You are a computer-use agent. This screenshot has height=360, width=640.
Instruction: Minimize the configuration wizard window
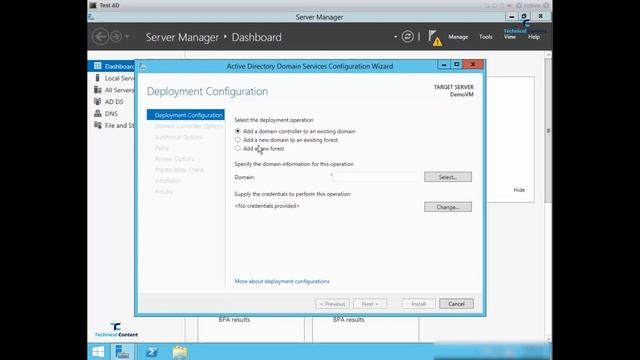coord(444,64)
